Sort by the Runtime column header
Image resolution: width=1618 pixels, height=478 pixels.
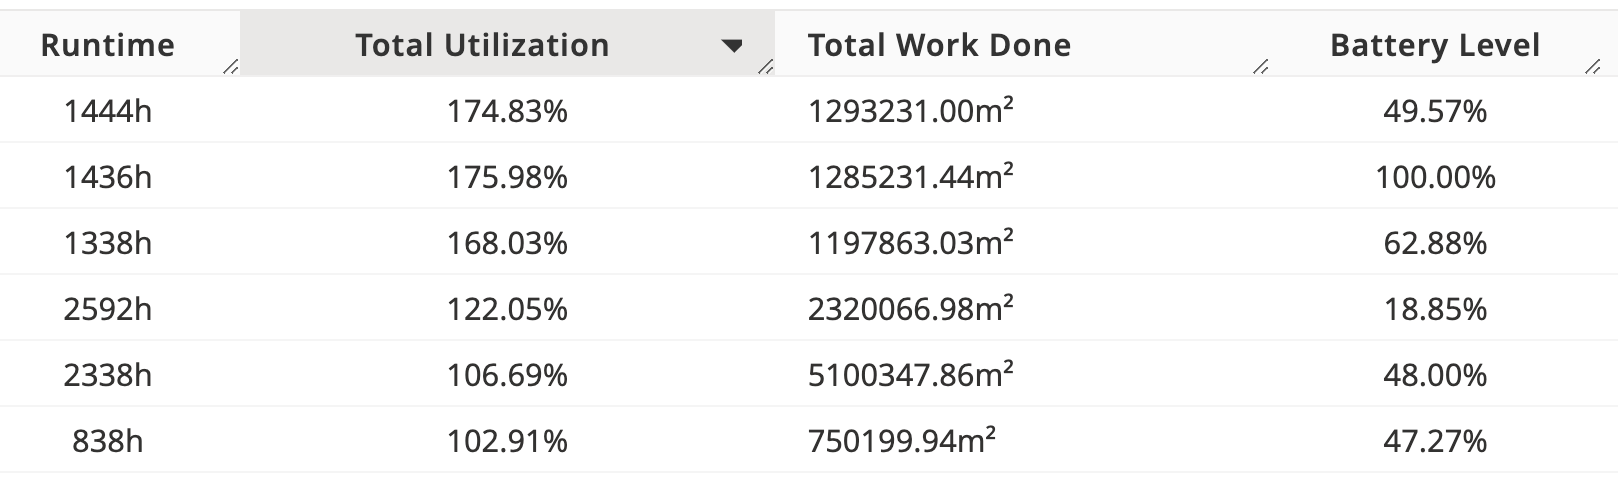108,45
